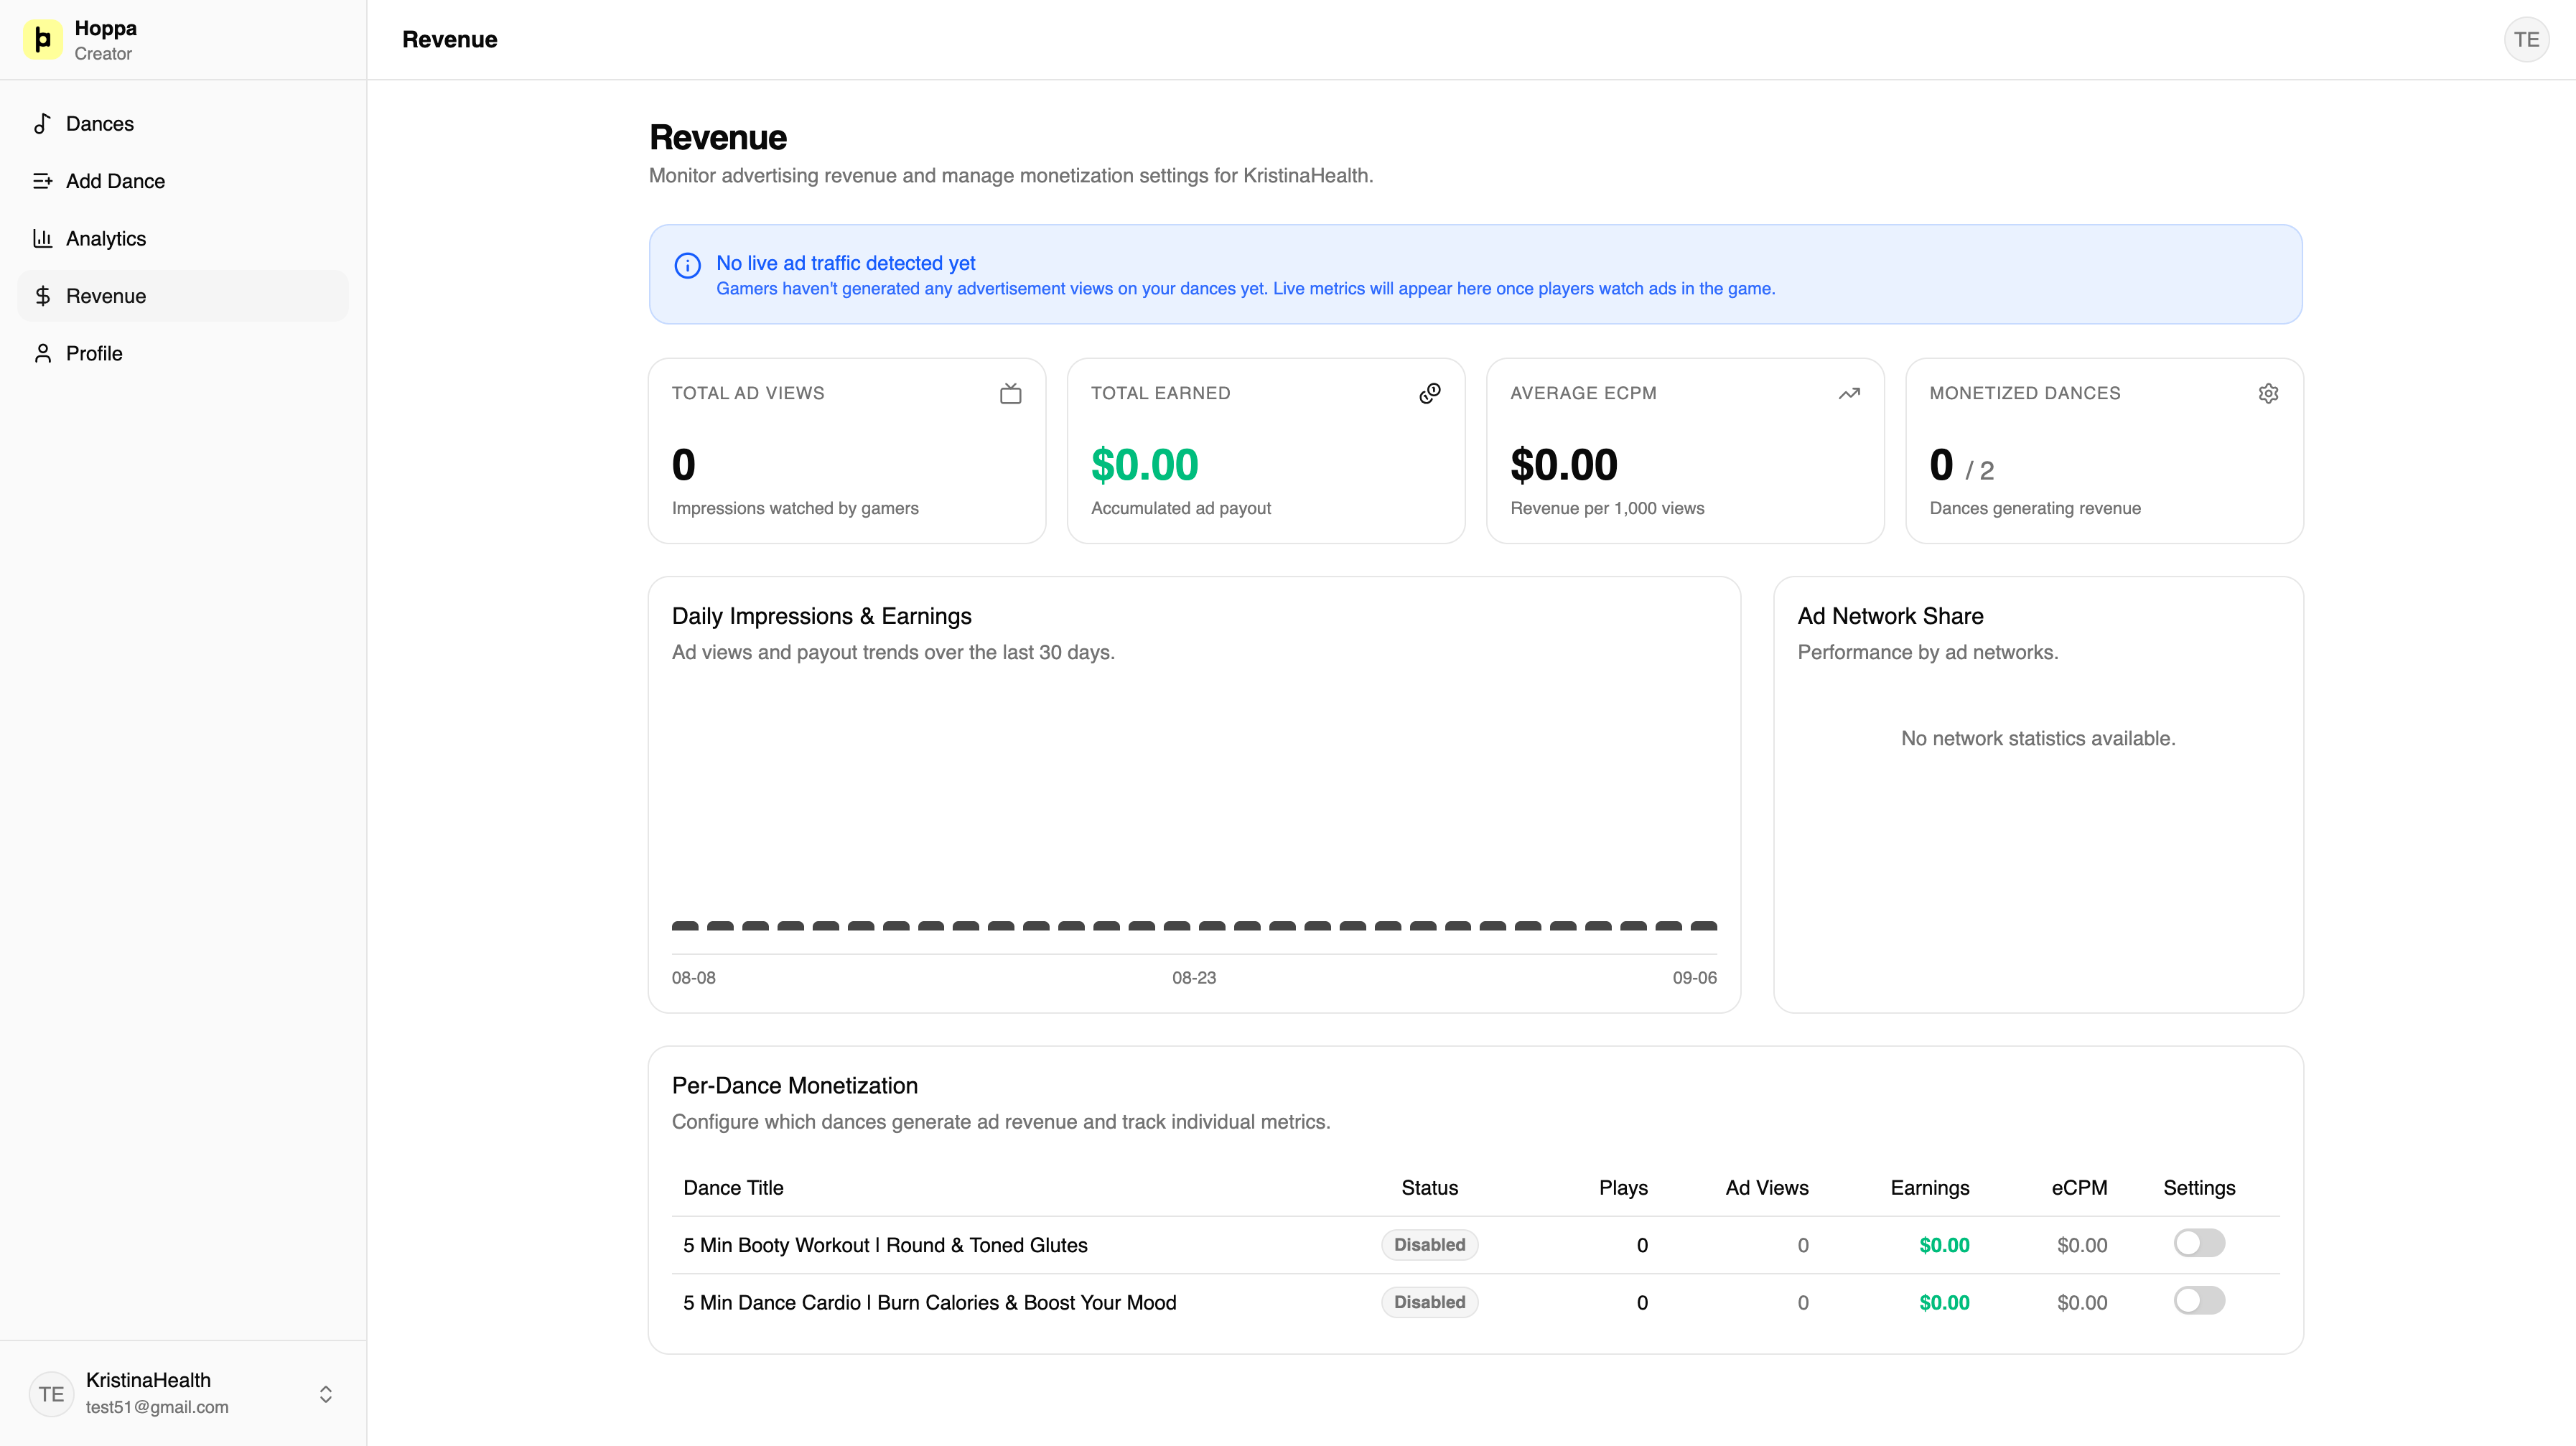2576x1446 pixels.
Task: Click the Add Dance list-plus icon
Action: click(42, 181)
